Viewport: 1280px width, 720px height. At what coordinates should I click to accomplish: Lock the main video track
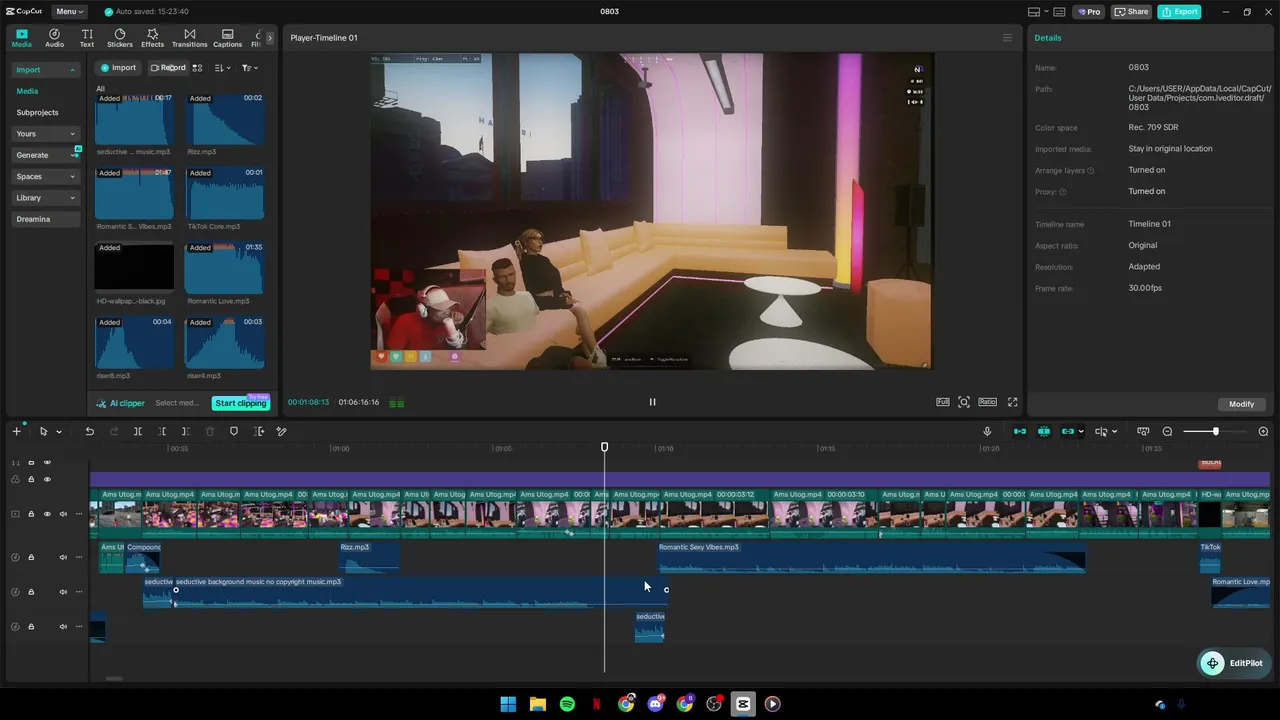[x=31, y=514]
